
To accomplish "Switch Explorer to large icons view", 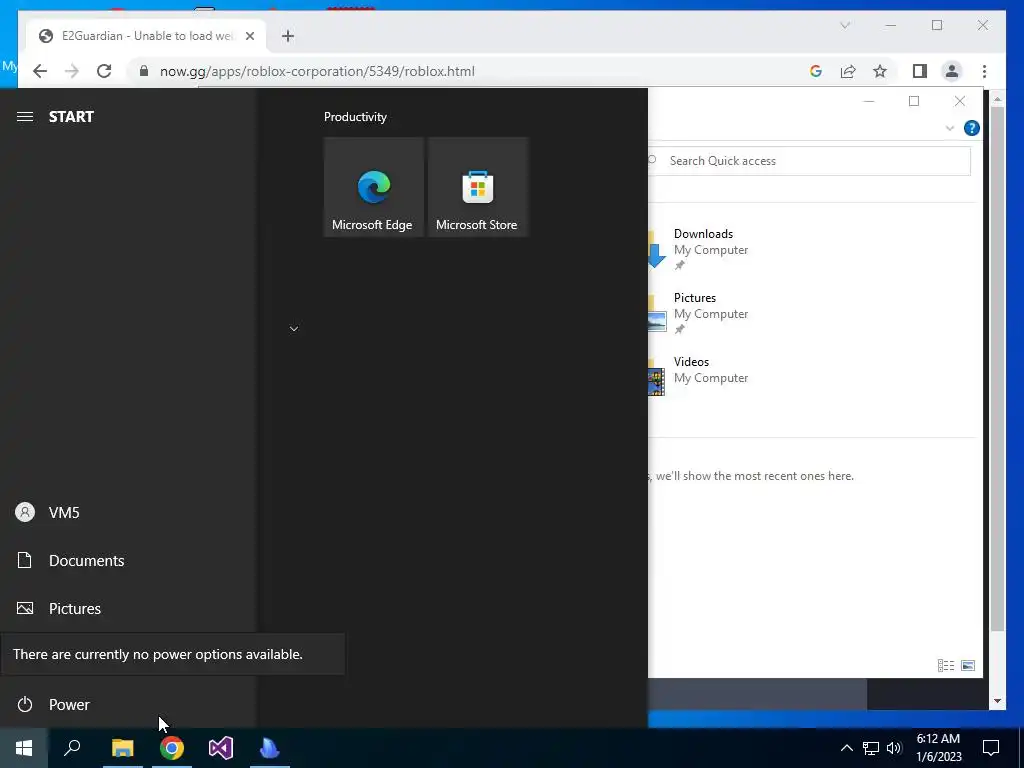I will [x=968, y=665].
